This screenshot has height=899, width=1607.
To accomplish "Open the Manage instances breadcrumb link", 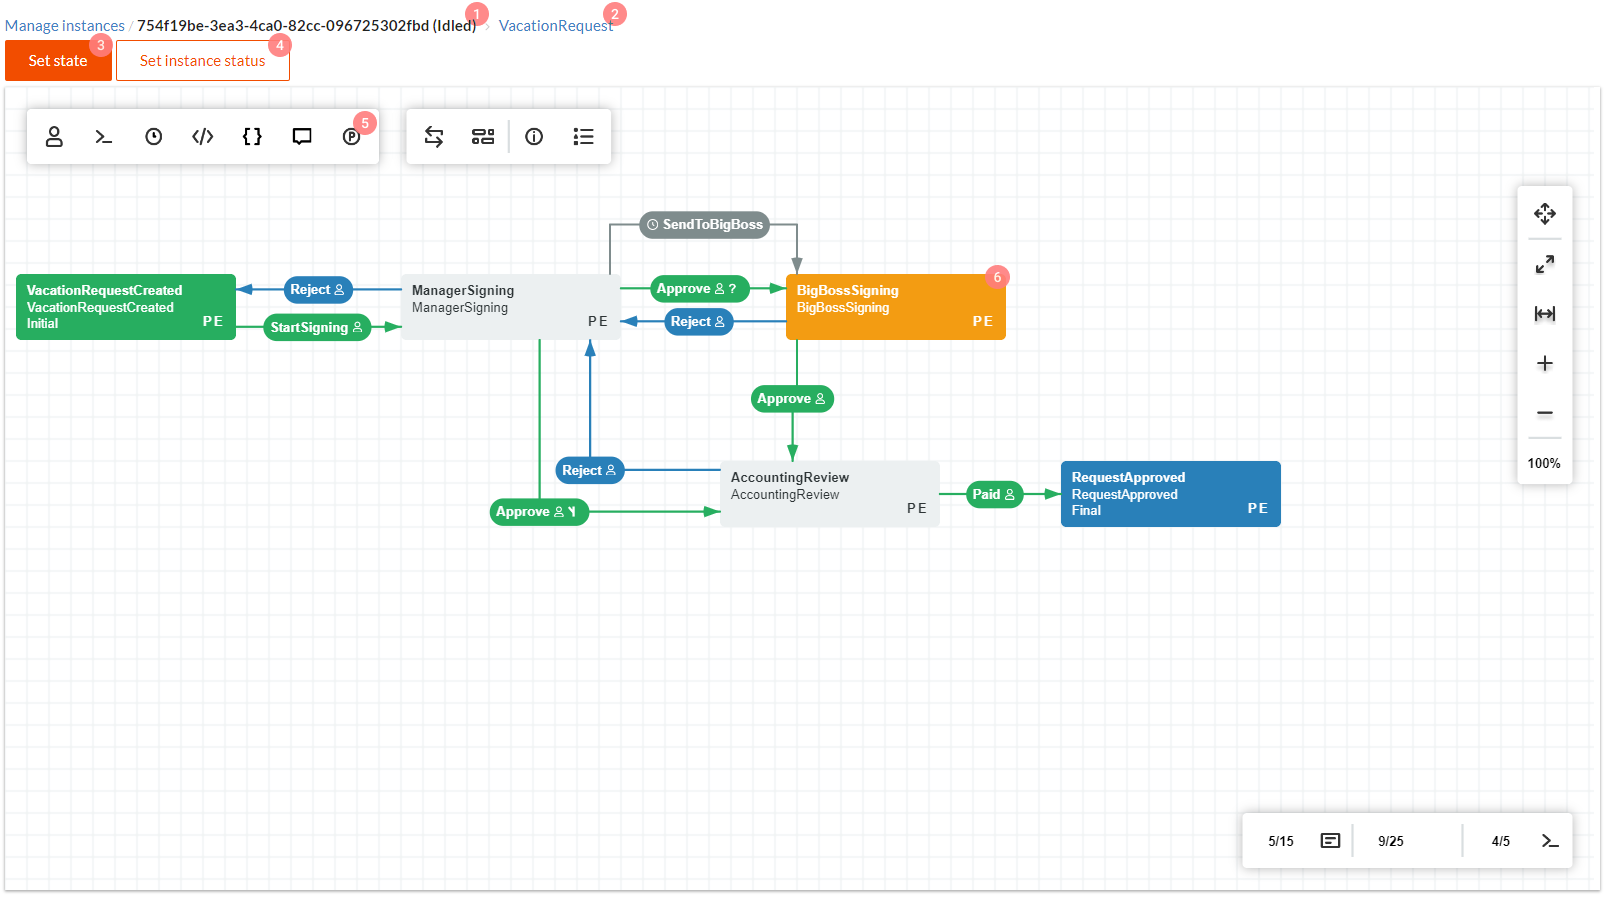I will click(x=65, y=26).
